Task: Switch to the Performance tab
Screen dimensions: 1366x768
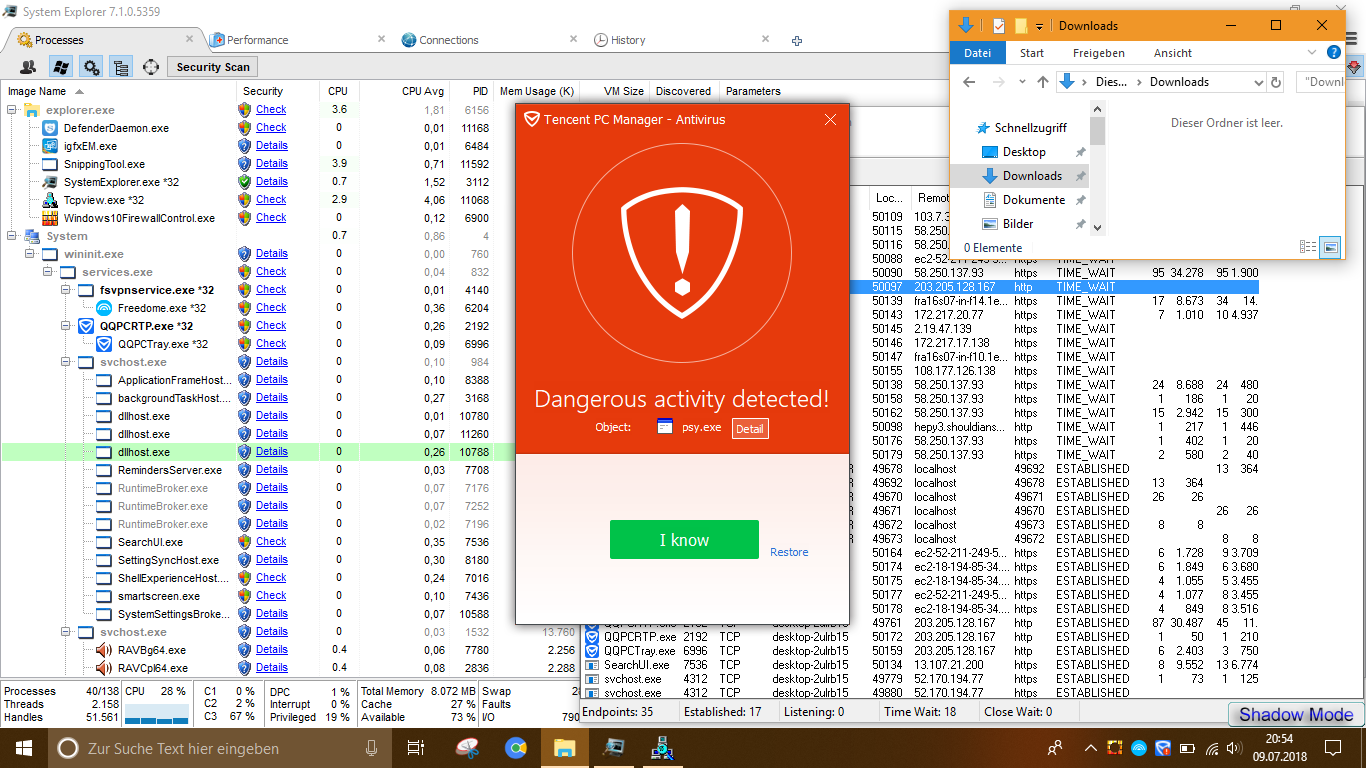Action: tap(249, 40)
